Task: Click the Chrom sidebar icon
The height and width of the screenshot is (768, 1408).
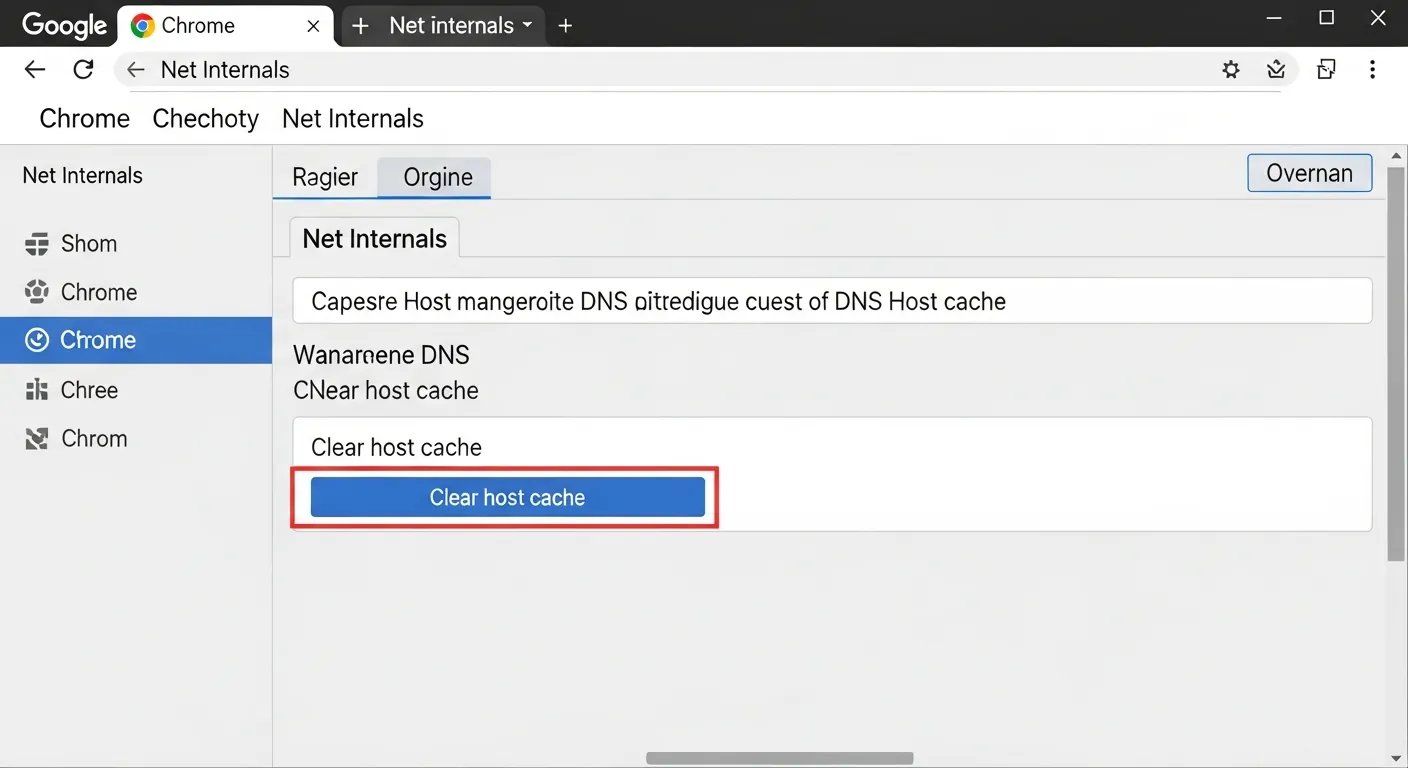Action: coord(37,438)
